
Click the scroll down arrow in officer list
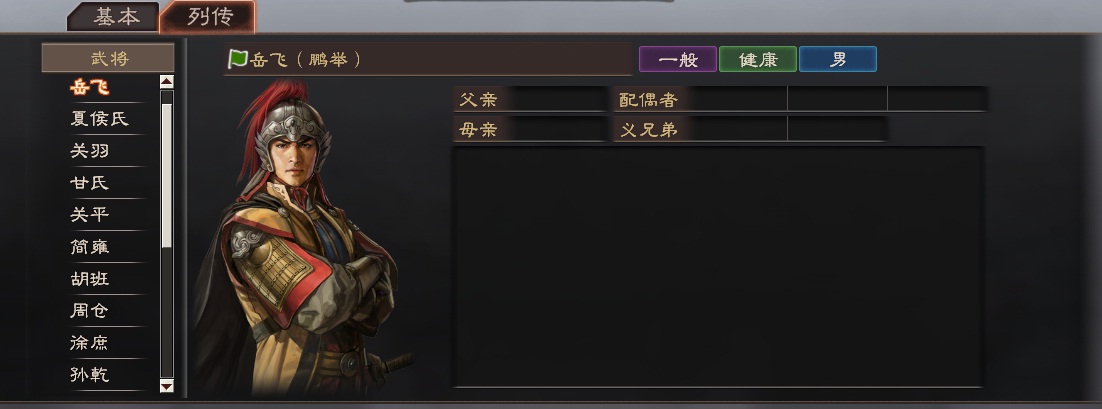tap(167, 385)
